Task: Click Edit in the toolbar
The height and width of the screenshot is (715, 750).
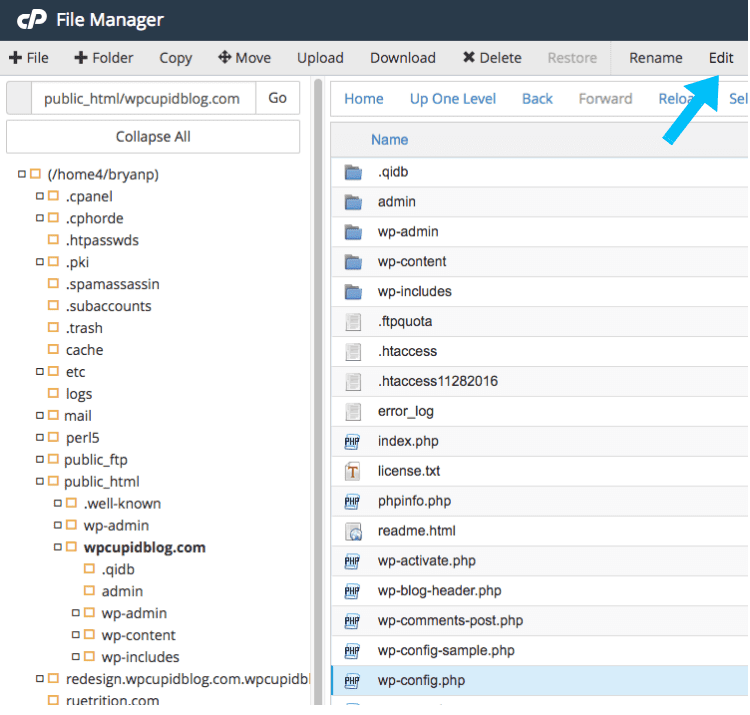Action: click(720, 58)
